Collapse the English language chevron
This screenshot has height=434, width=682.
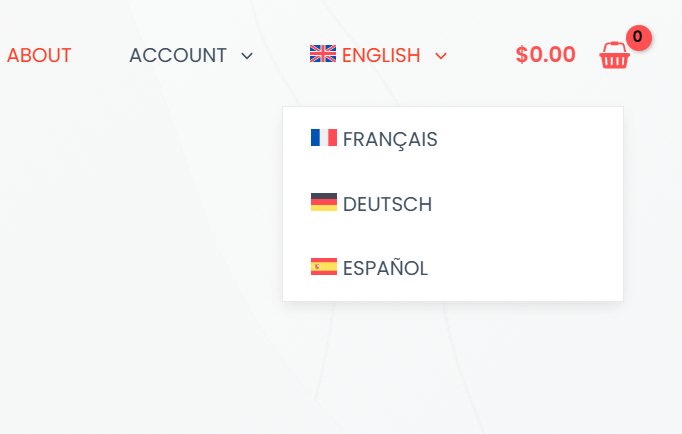pyautogui.click(x=441, y=56)
